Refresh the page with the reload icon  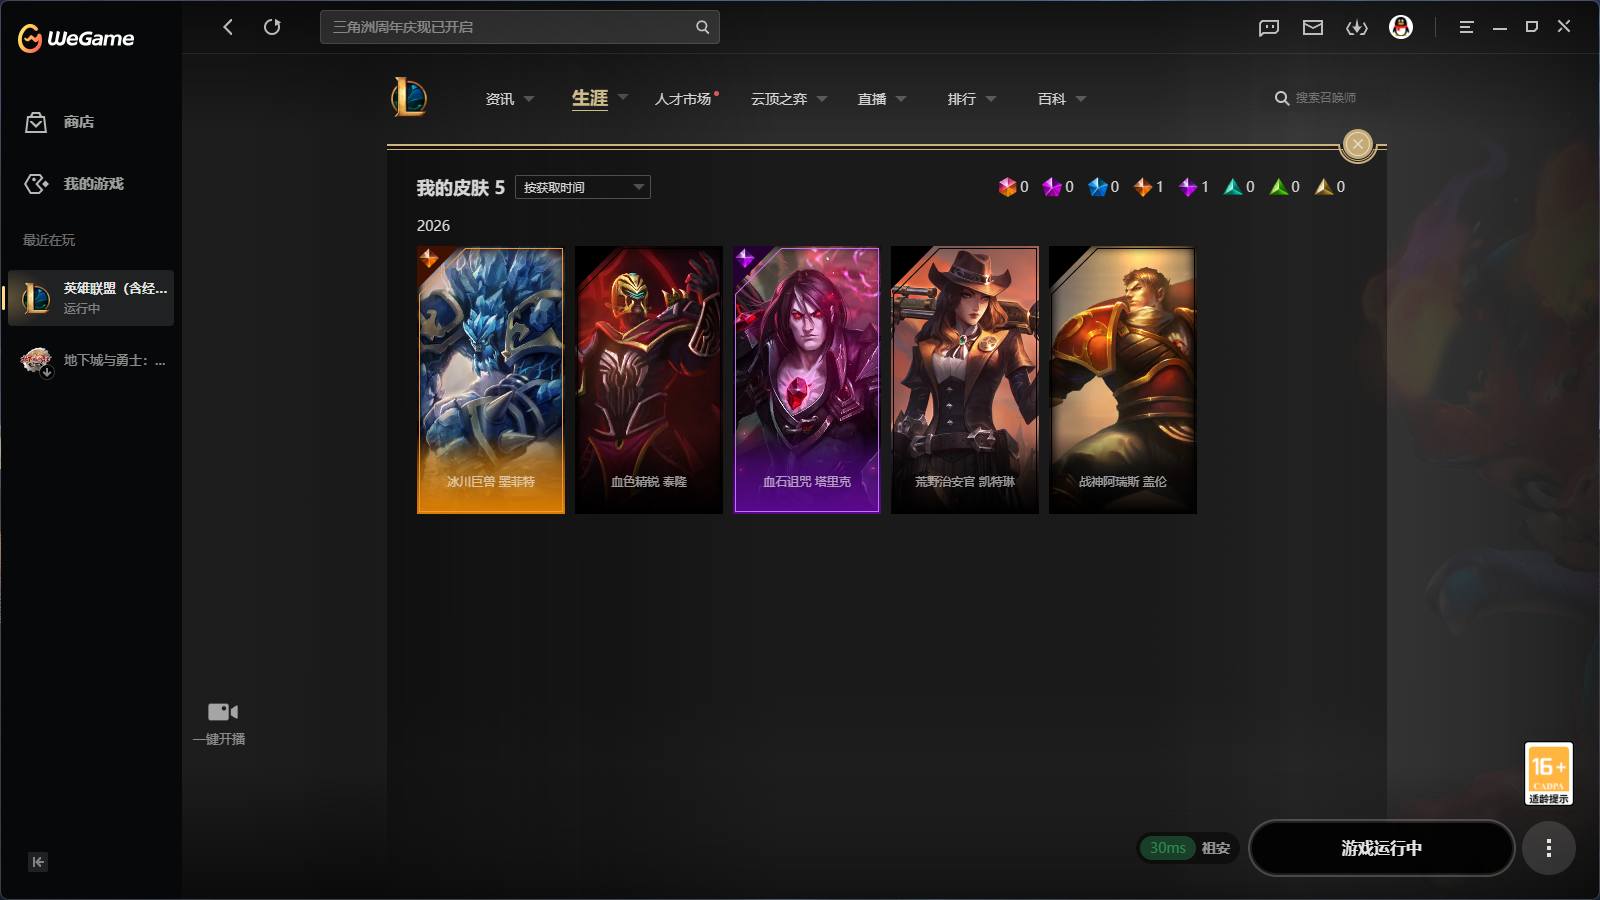point(272,27)
